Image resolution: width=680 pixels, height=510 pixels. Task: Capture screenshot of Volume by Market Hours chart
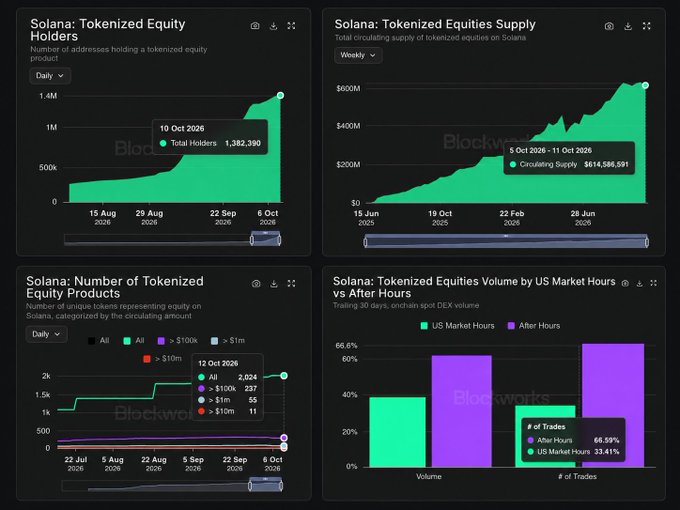pos(625,283)
